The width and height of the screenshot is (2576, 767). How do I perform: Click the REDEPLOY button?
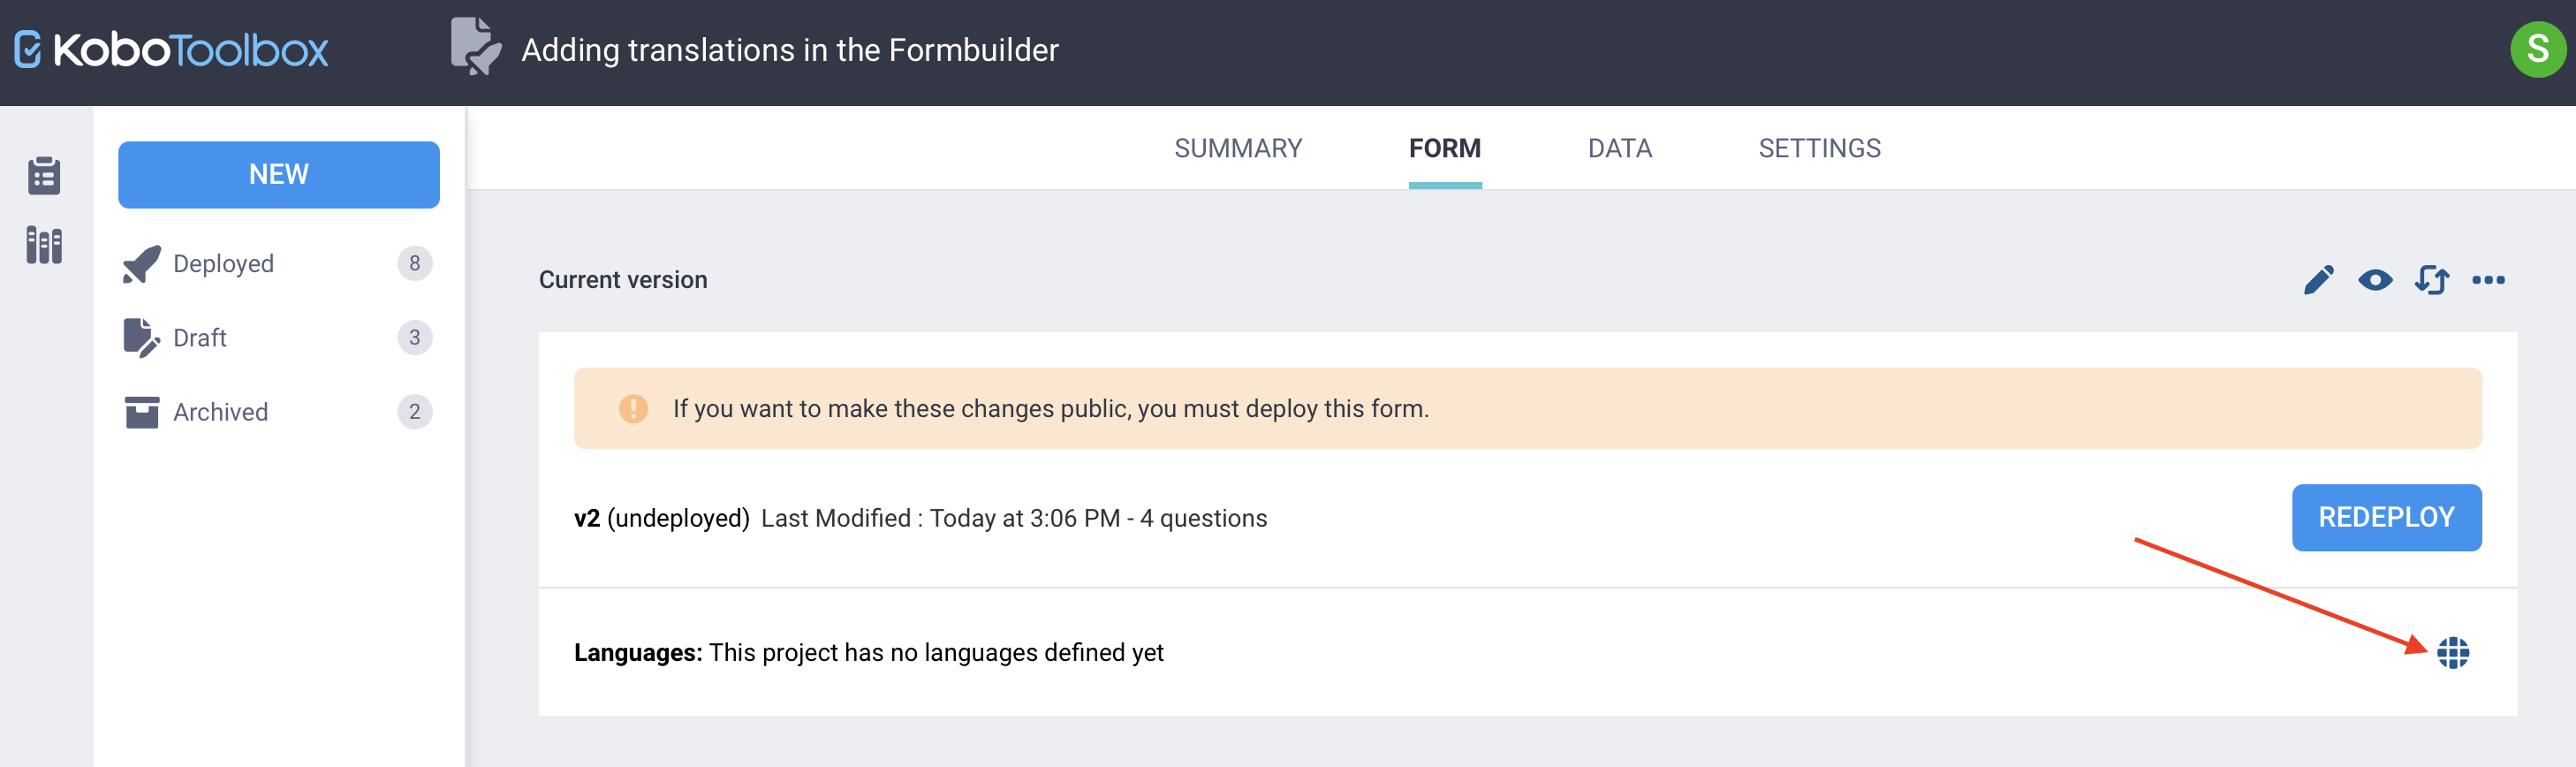point(2386,517)
